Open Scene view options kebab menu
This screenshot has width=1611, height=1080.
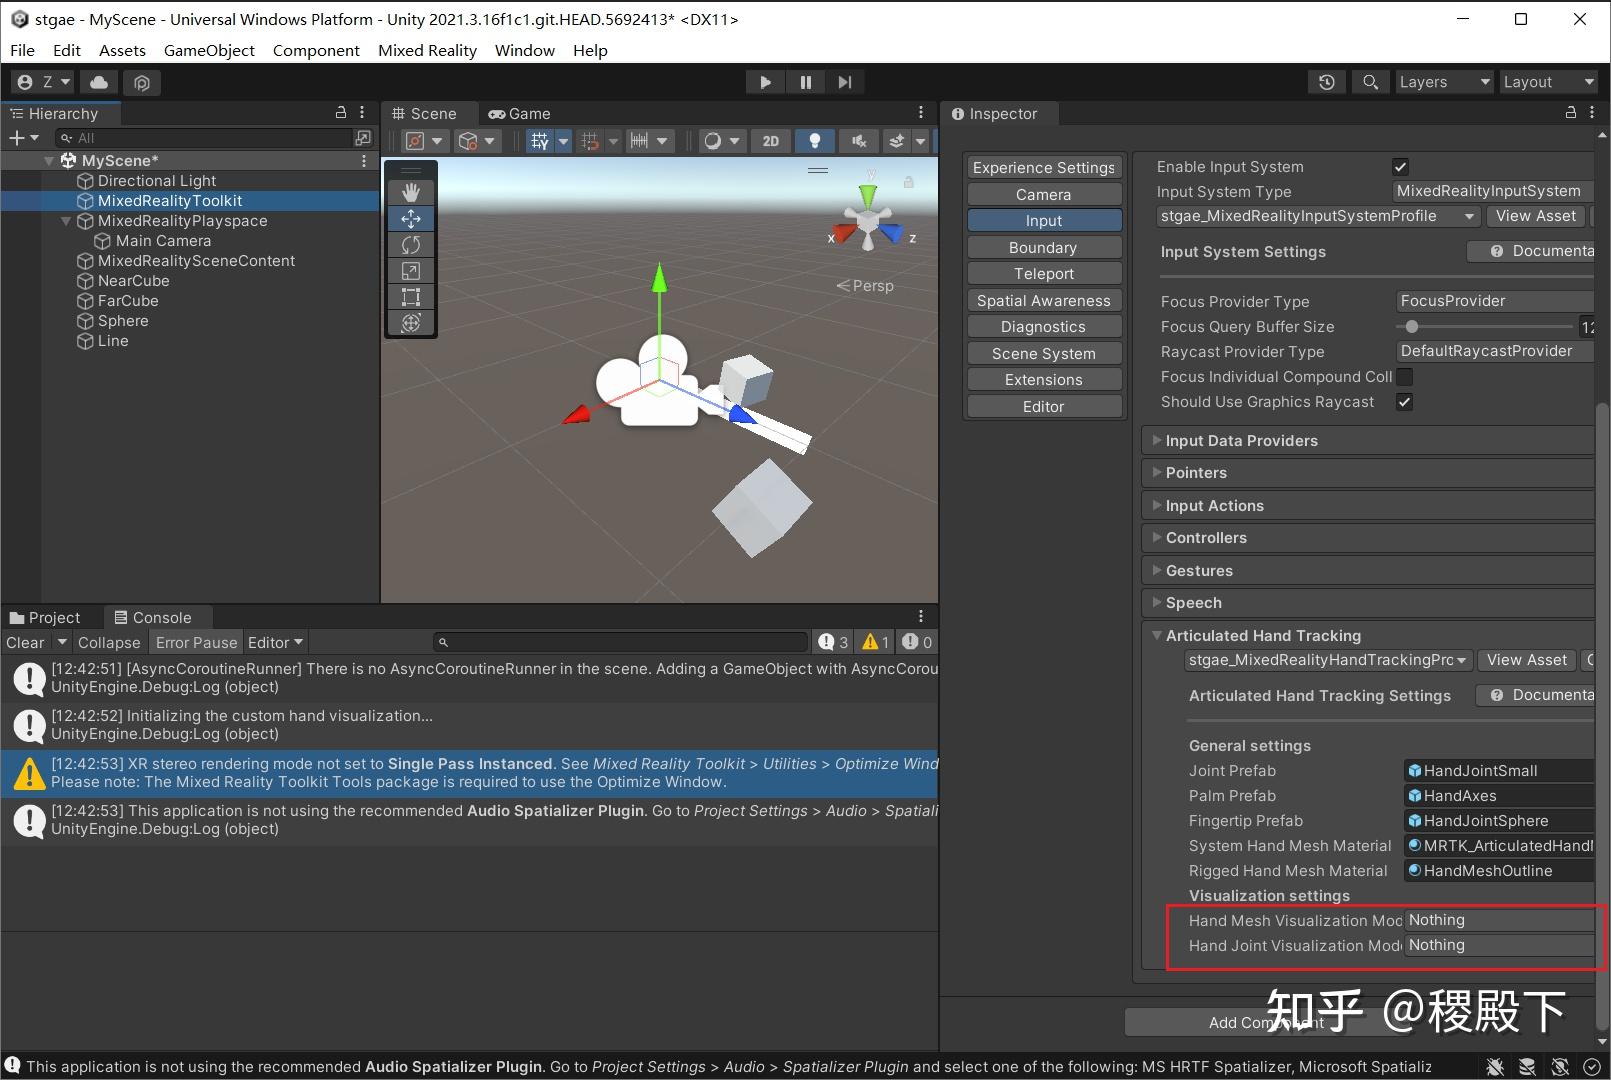tap(921, 113)
